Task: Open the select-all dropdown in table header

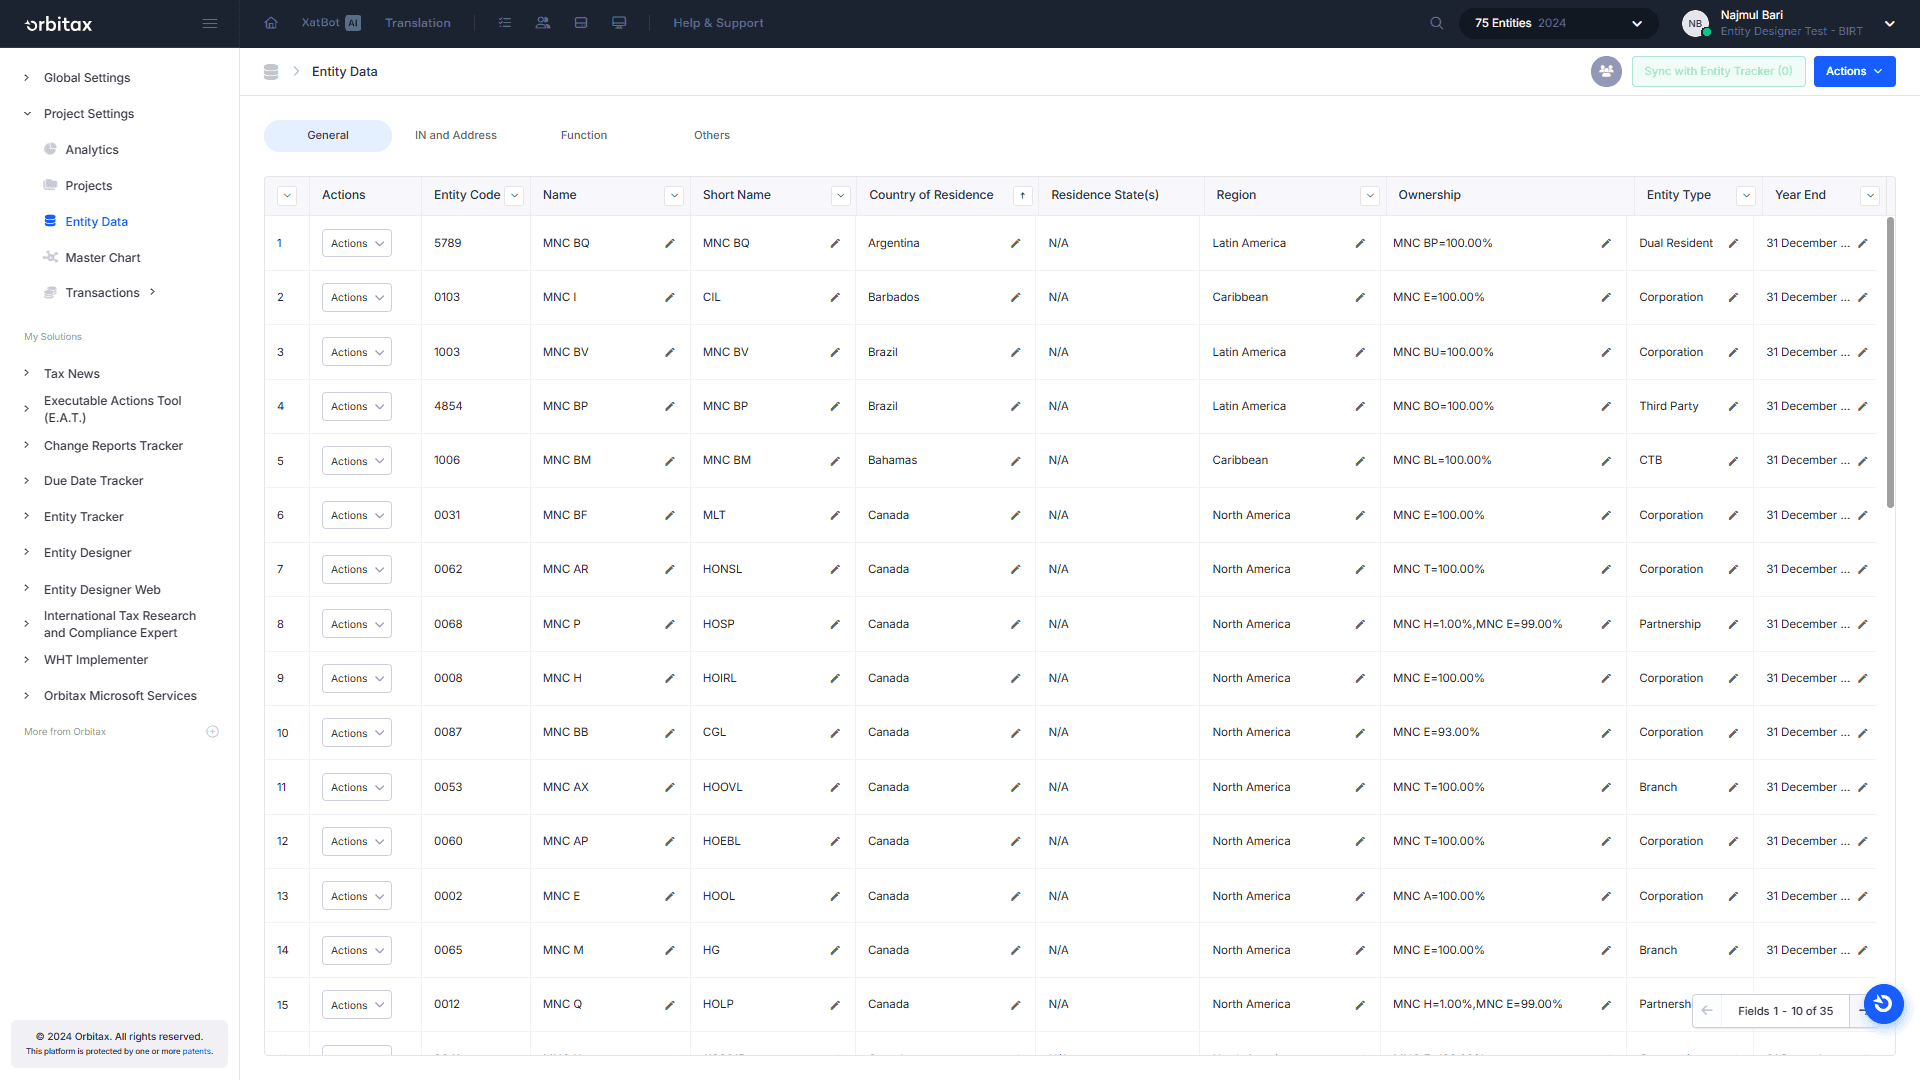Action: click(287, 196)
